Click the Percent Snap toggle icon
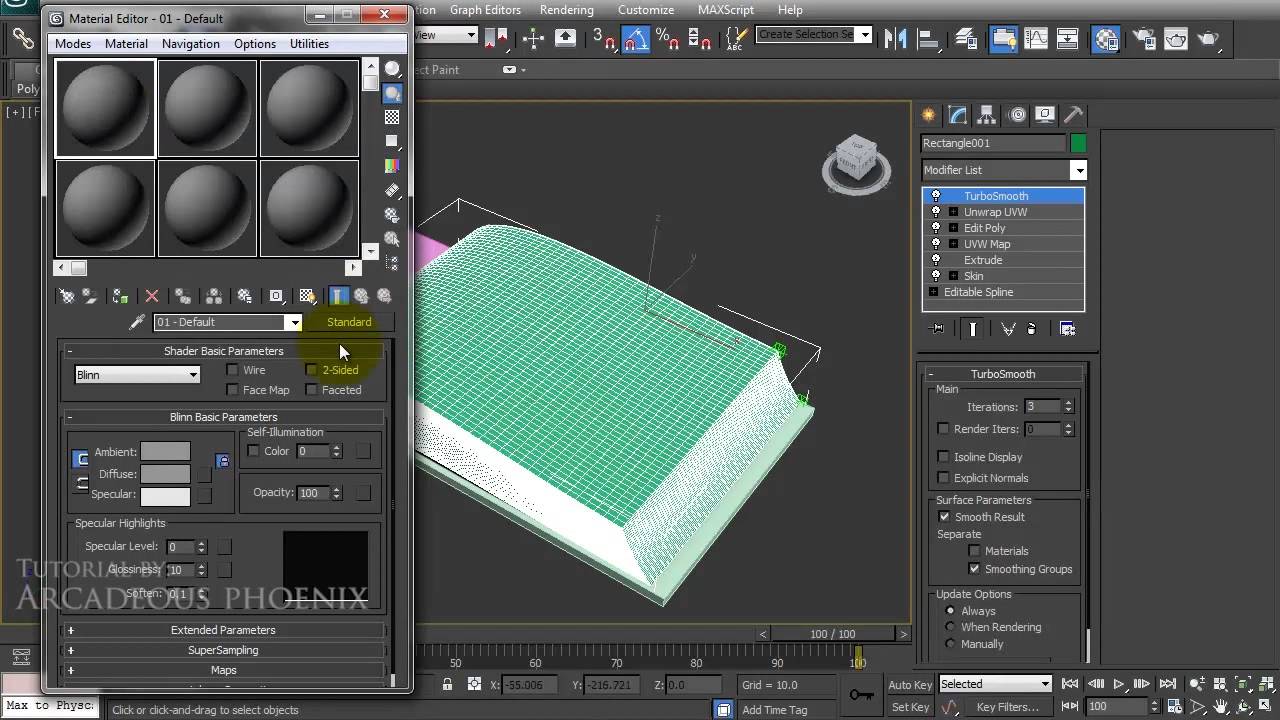 tap(665, 39)
